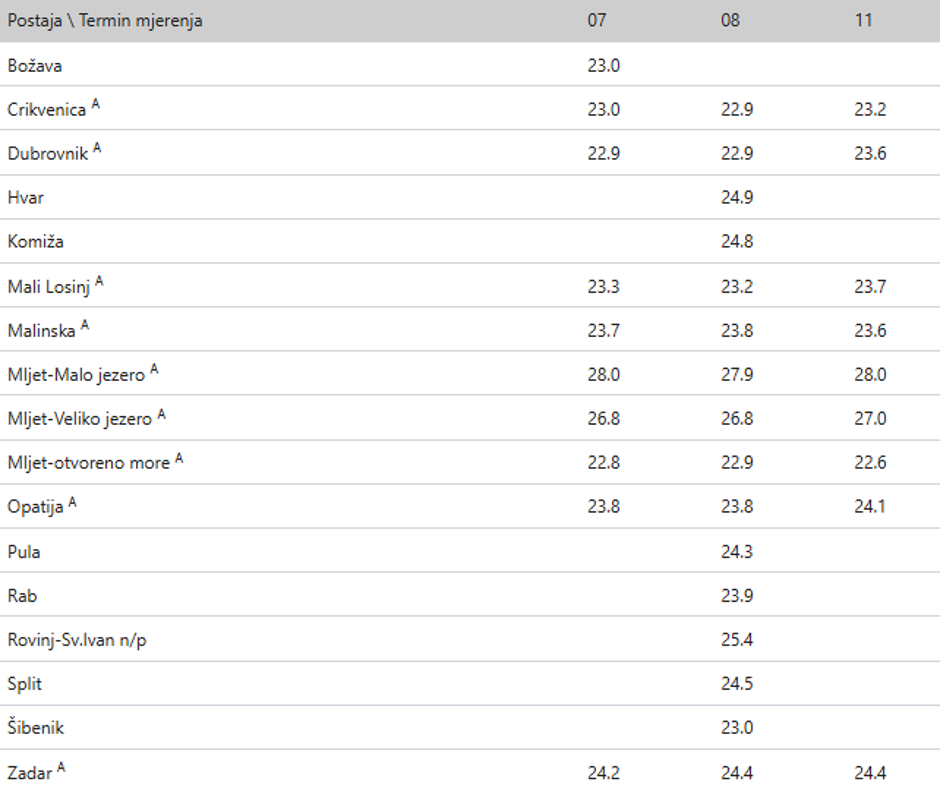The image size is (940, 788).
Task: Click the superscript A next to Zadar
Action: [62, 766]
